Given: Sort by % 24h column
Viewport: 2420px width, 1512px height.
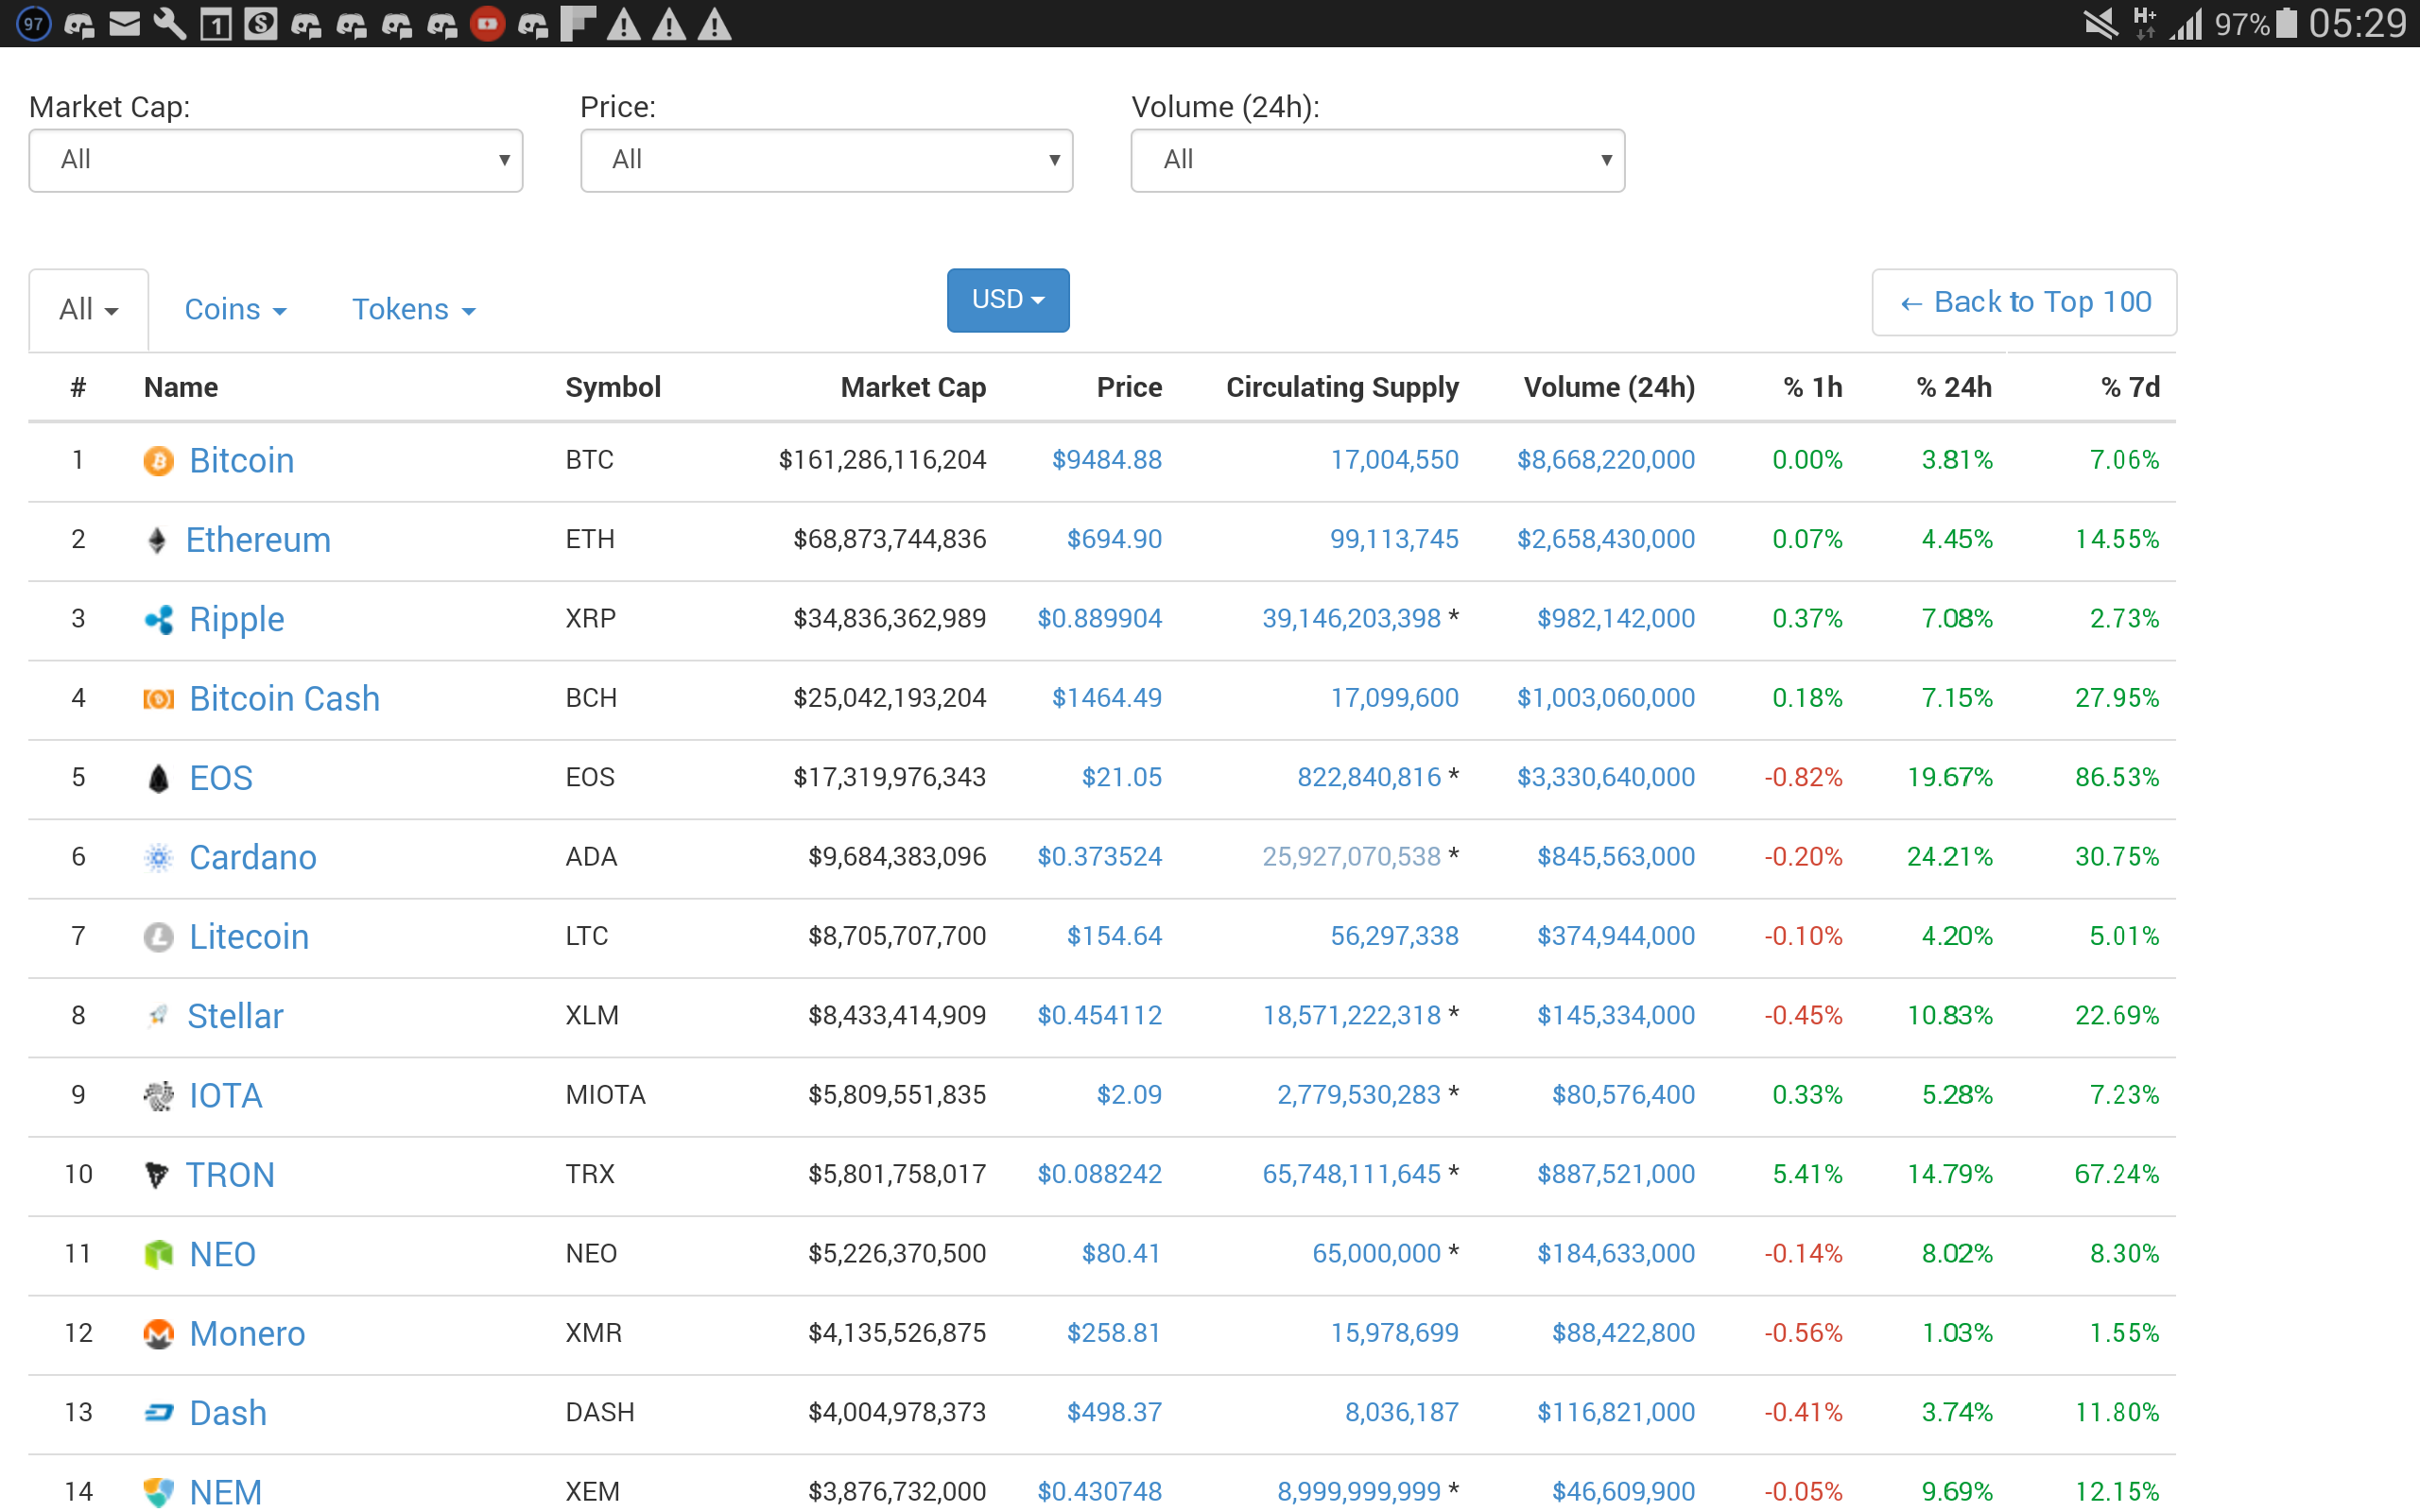Looking at the screenshot, I should tap(1954, 388).
